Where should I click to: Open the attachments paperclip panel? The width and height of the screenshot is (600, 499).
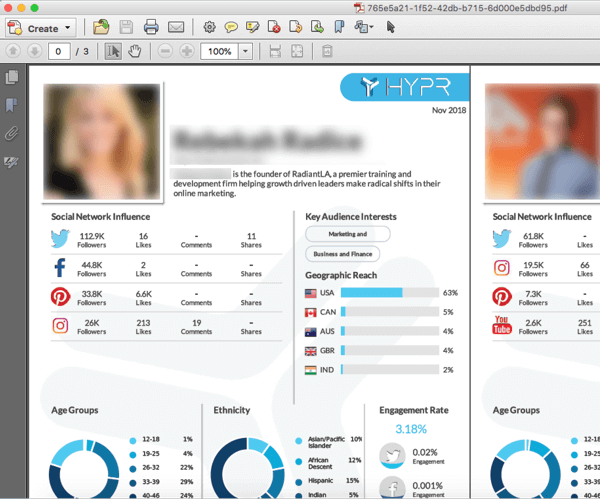click(x=12, y=134)
